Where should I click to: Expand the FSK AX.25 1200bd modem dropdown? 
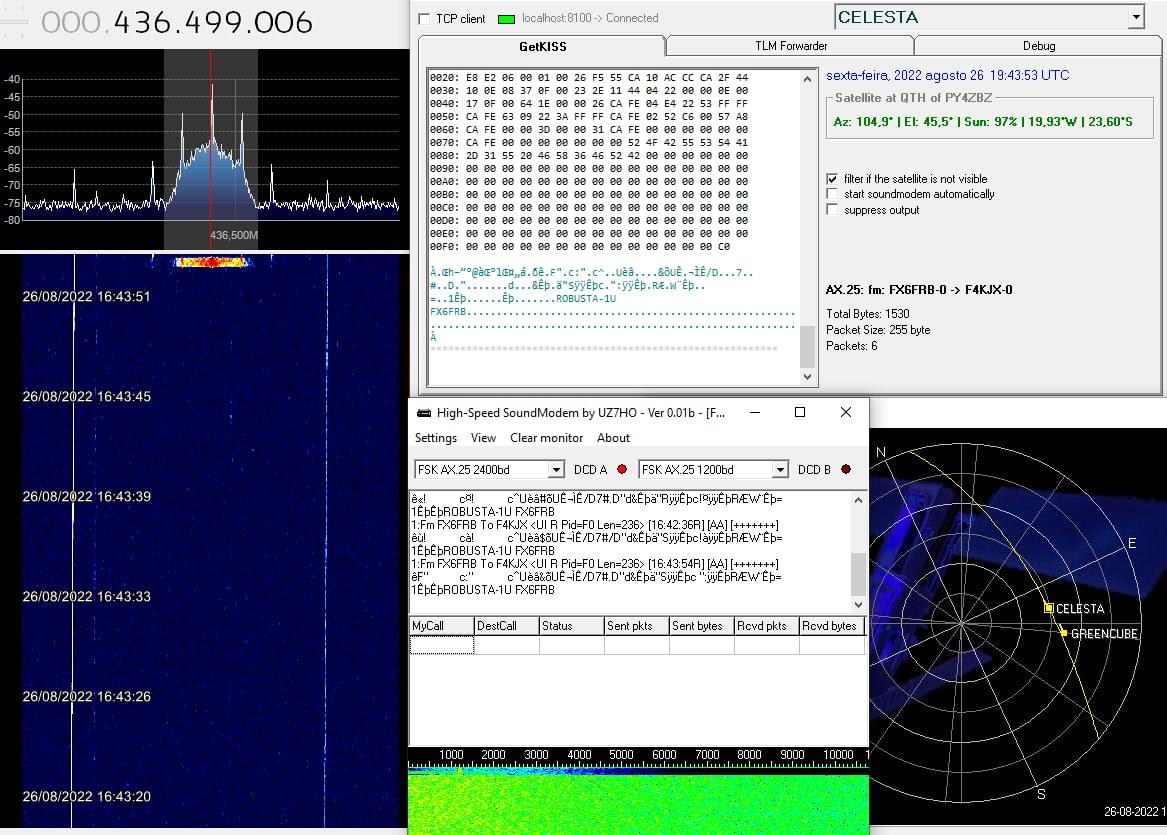[780, 470]
